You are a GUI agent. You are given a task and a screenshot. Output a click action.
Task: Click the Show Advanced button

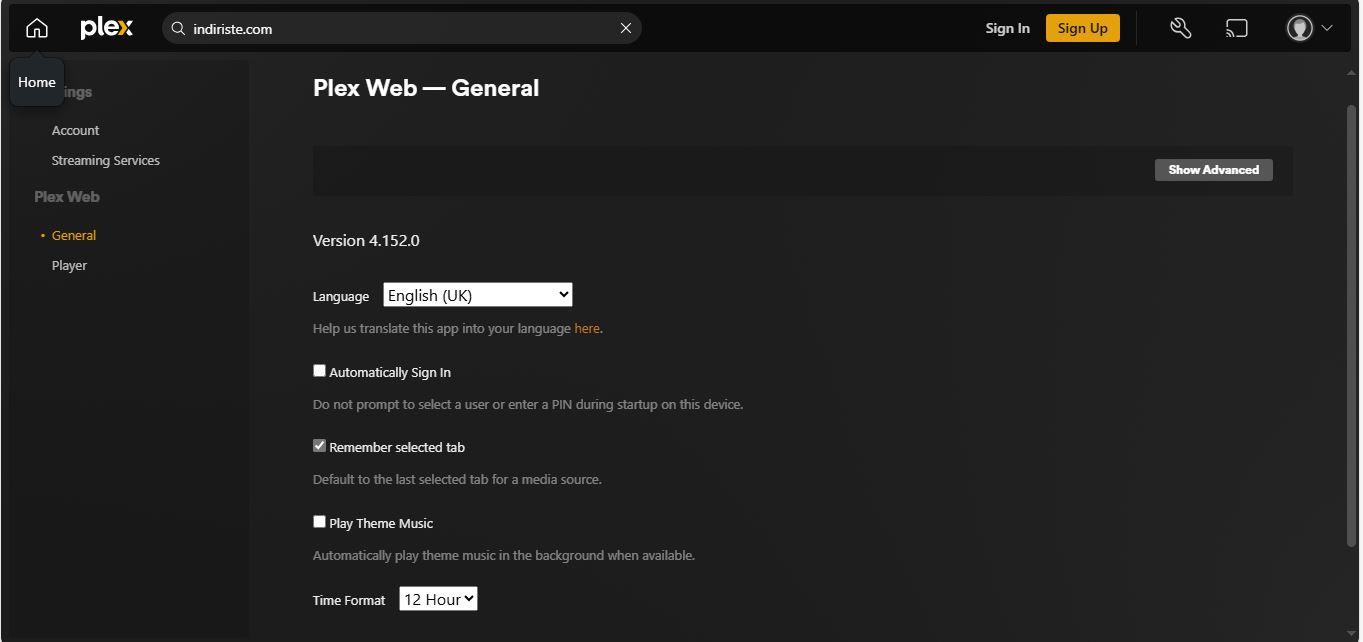(x=1213, y=170)
